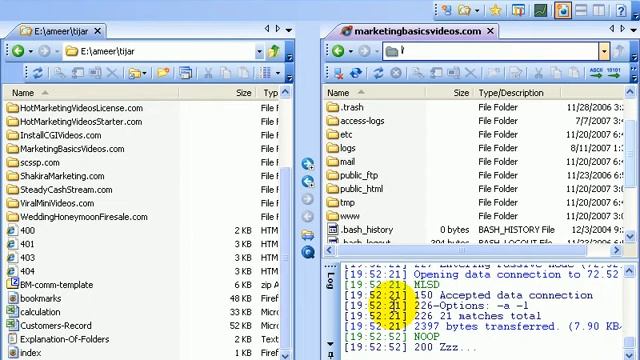Create new folder in local pane
Viewport: 640px width, 360px height.
coord(163,73)
